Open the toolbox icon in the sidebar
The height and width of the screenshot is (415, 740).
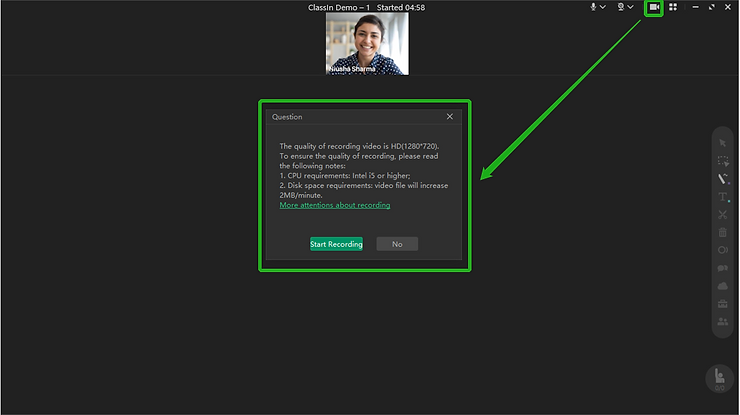[723, 304]
